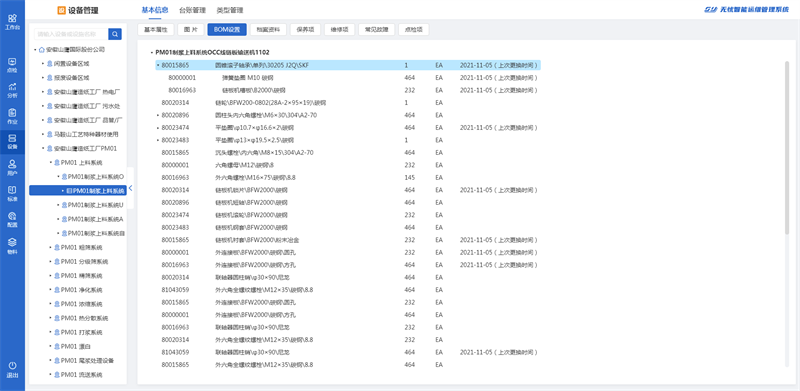Open the 分析 analysis sidebar icon
The height and width of the screenshot is (391, 800).
12,89
